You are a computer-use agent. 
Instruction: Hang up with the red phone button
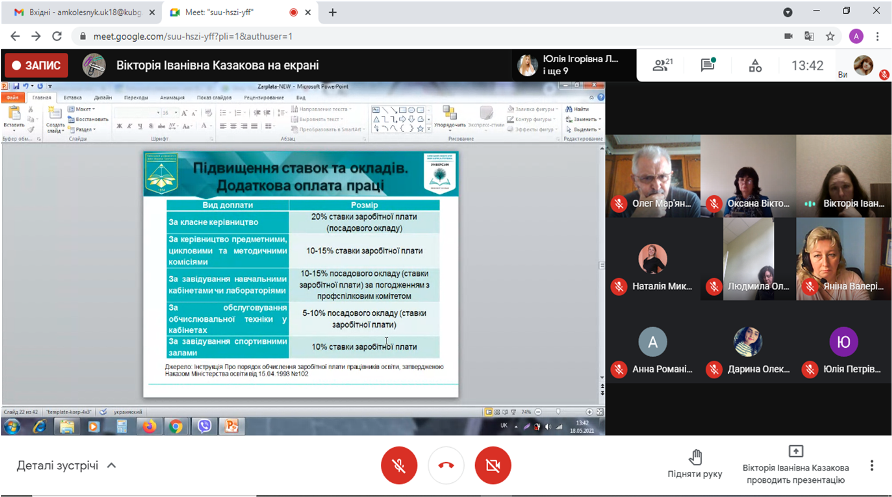pos(446,465)
